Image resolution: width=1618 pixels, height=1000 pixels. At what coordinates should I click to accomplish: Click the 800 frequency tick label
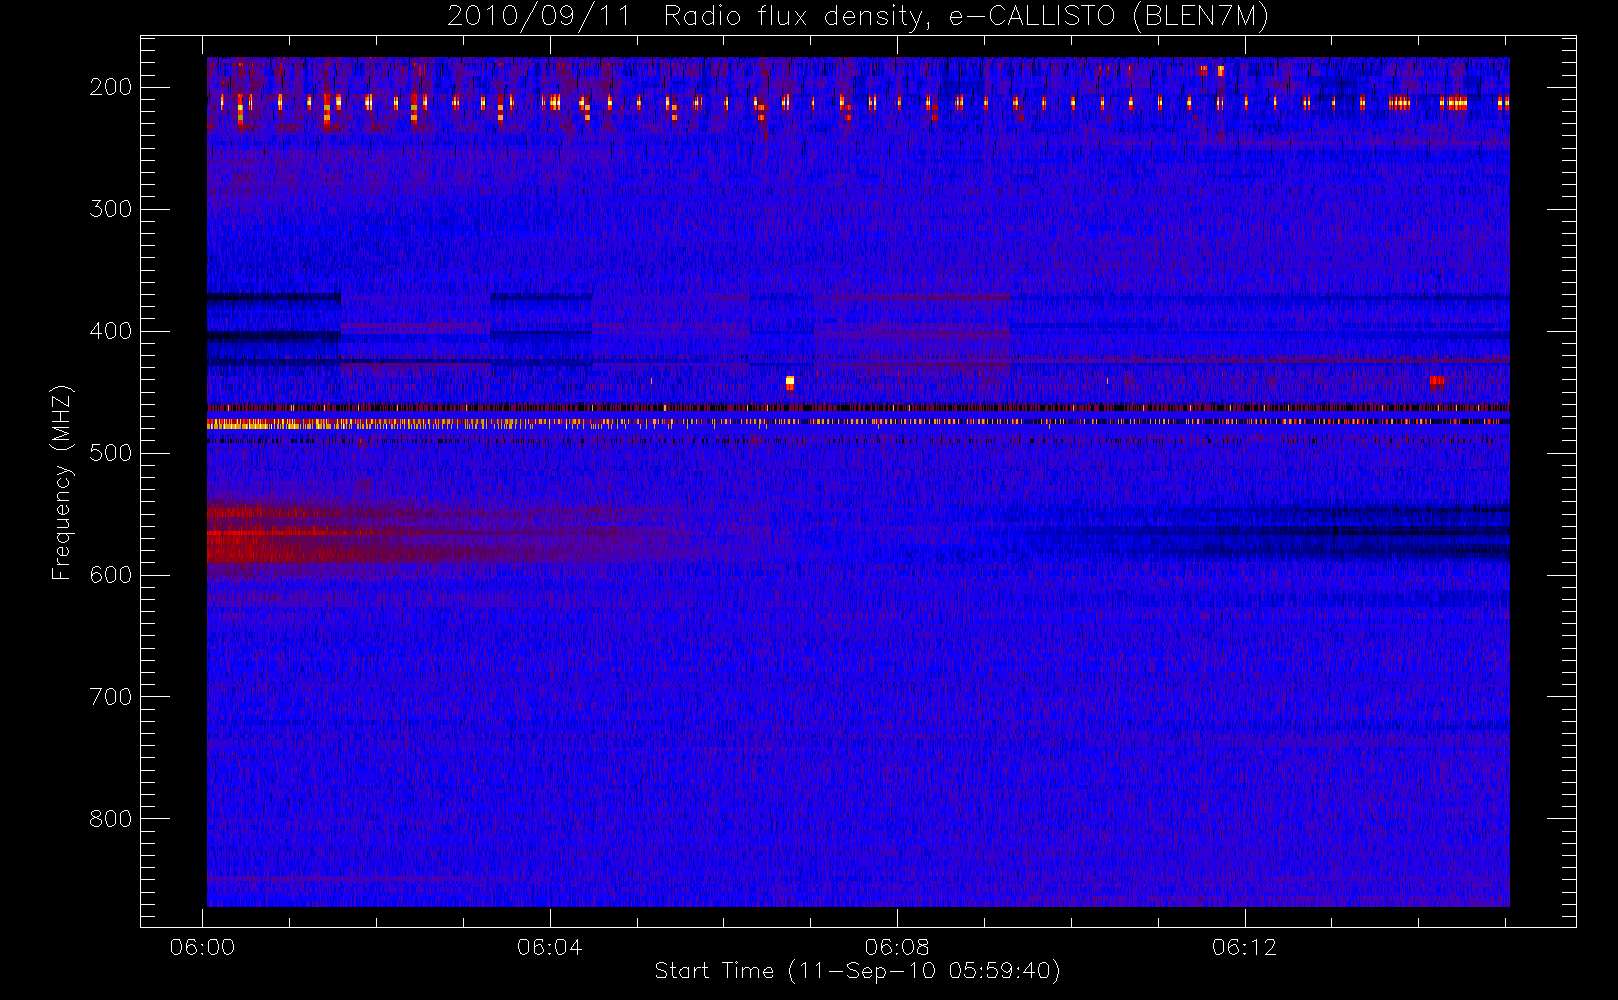[x=111, y=819]
